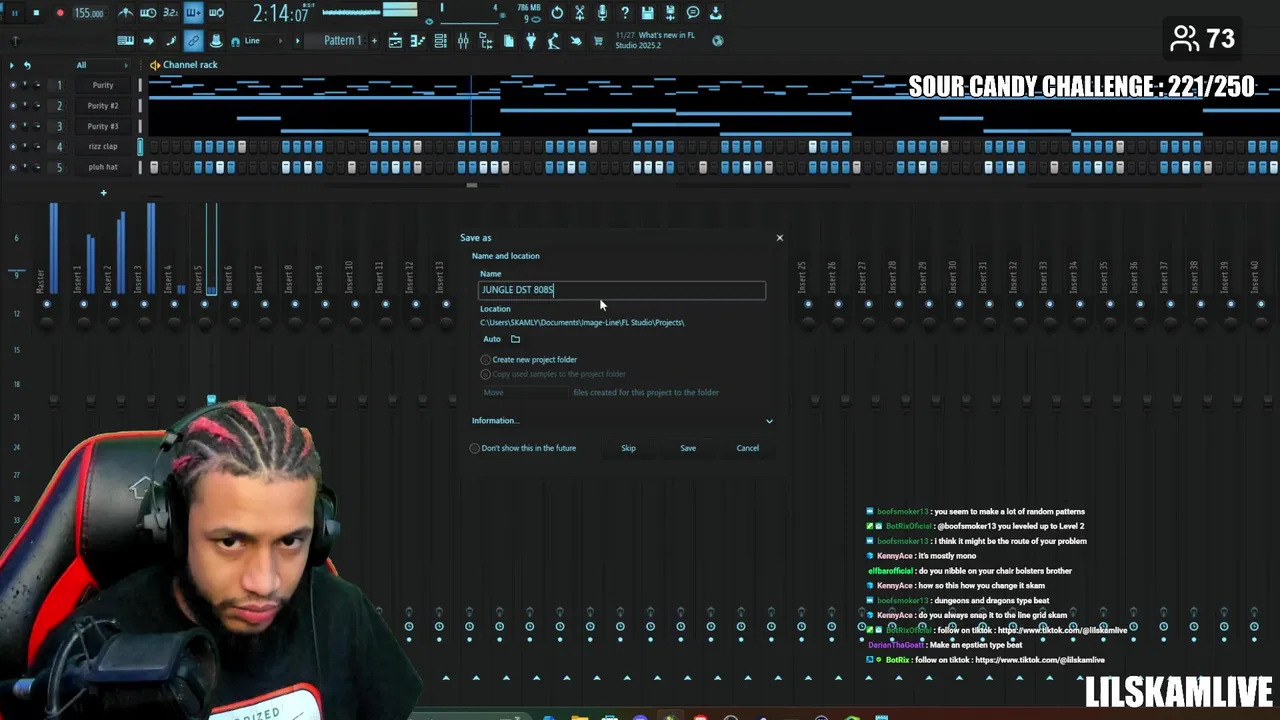Enable Create new project folder option
1280x720 pixels.
(529, 359)
